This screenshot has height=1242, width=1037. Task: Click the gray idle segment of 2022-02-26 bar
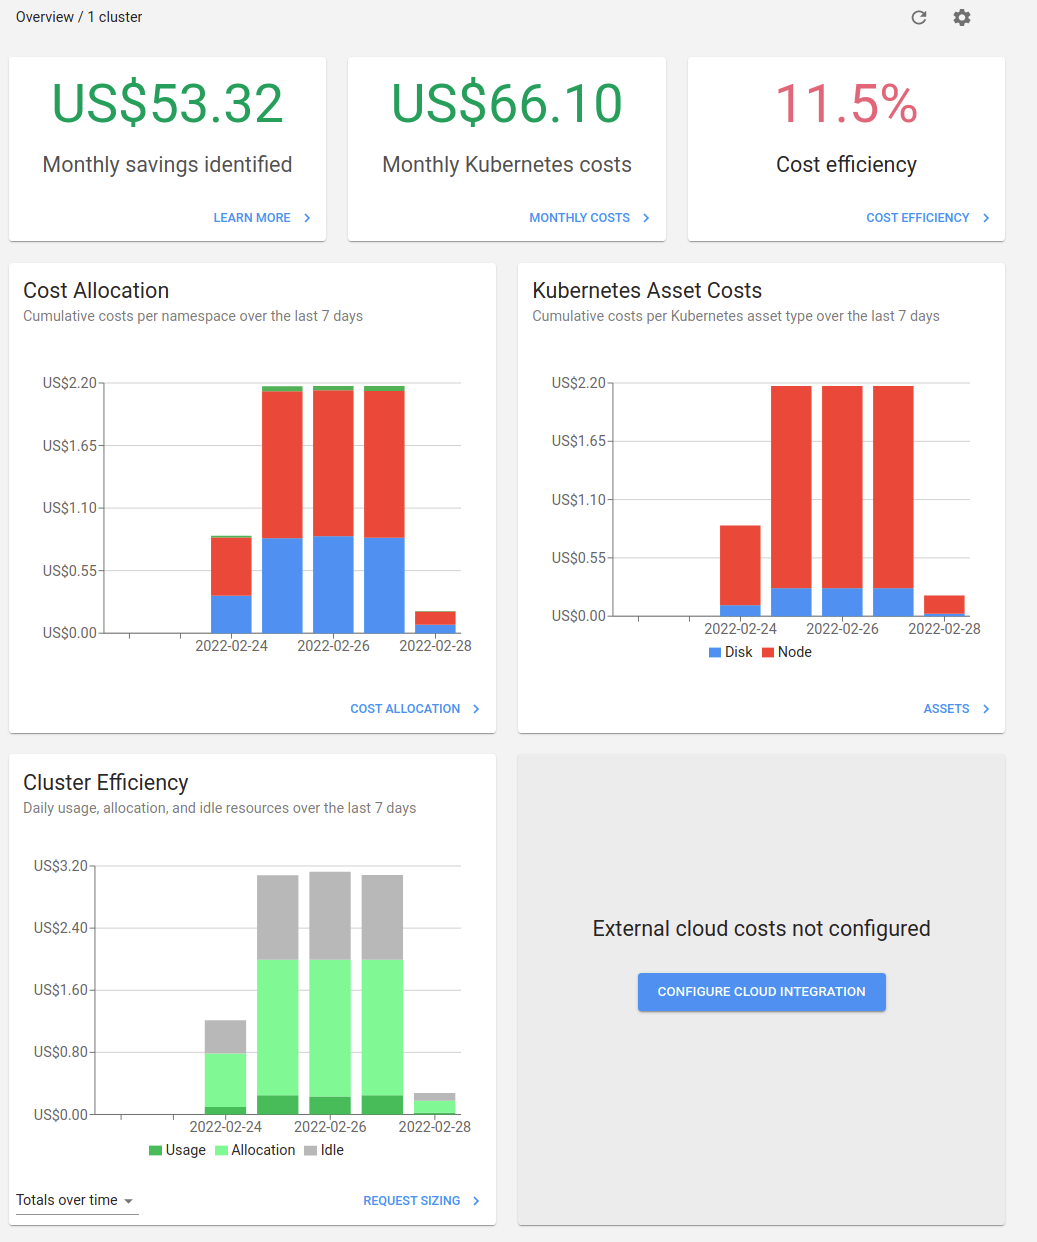[x=330, y=915]
